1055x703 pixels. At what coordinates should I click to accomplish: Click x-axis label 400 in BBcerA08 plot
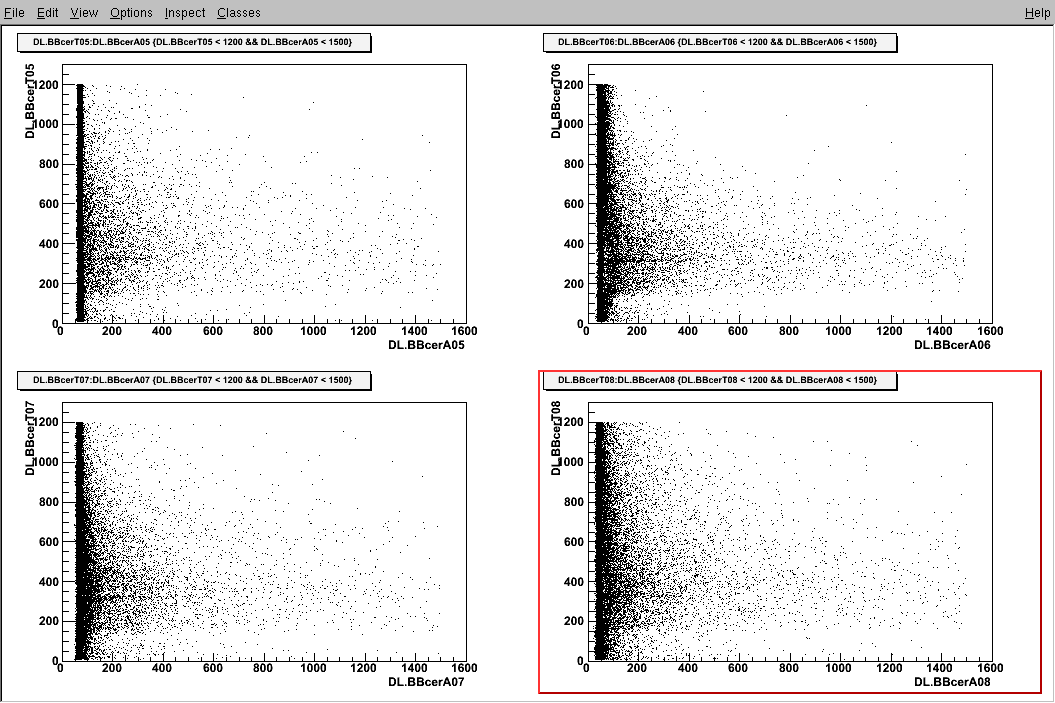click(688, 668)
